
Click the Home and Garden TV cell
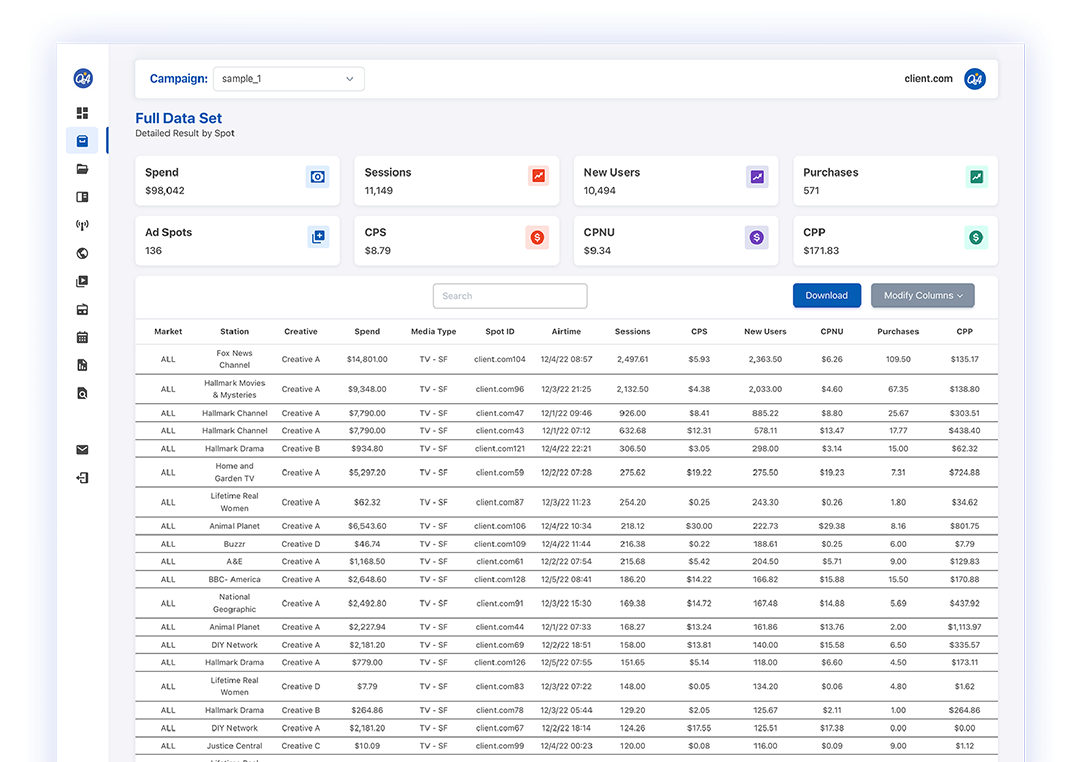click(234, 472)
